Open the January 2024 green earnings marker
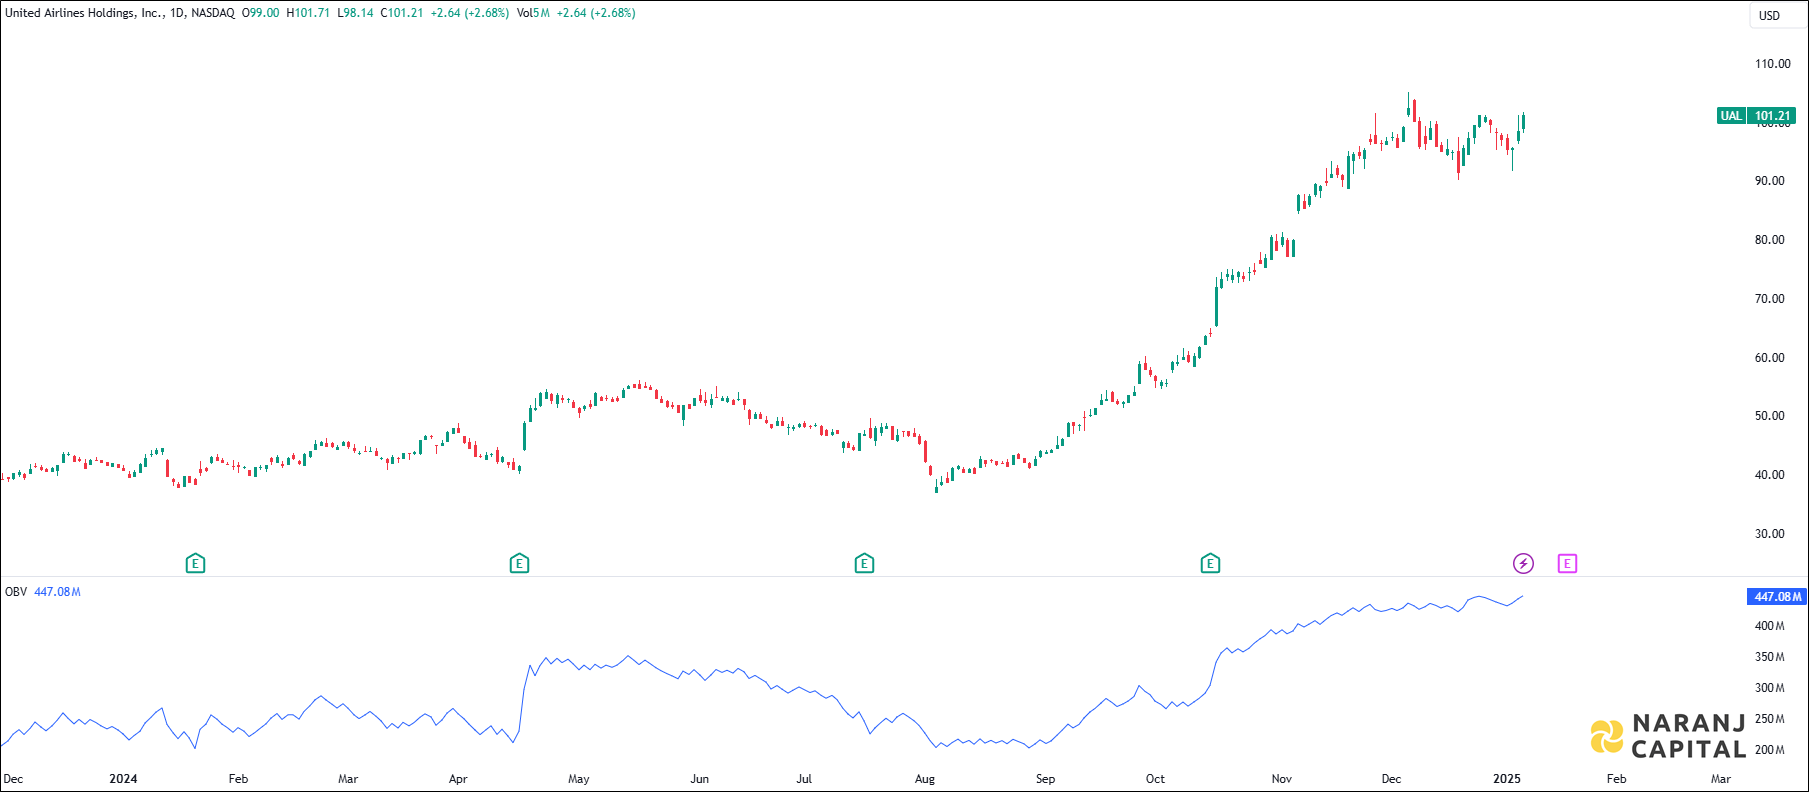Viewport: 1809px width, 792px height. coord(195,564)
